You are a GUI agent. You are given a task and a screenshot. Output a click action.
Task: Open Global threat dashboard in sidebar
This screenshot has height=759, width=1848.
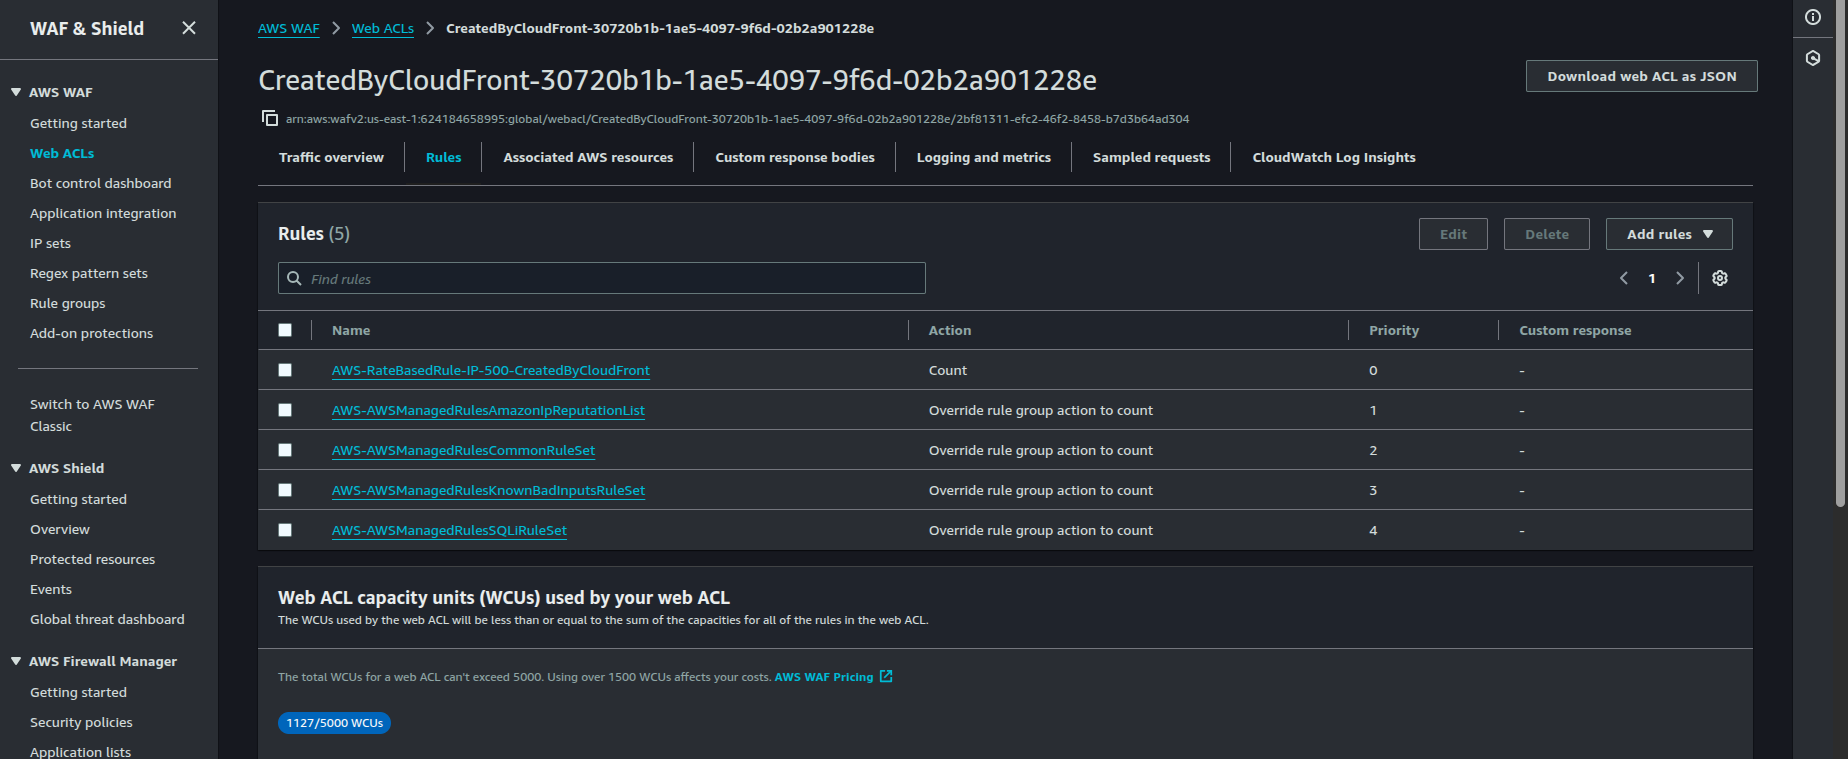(107, 619)
